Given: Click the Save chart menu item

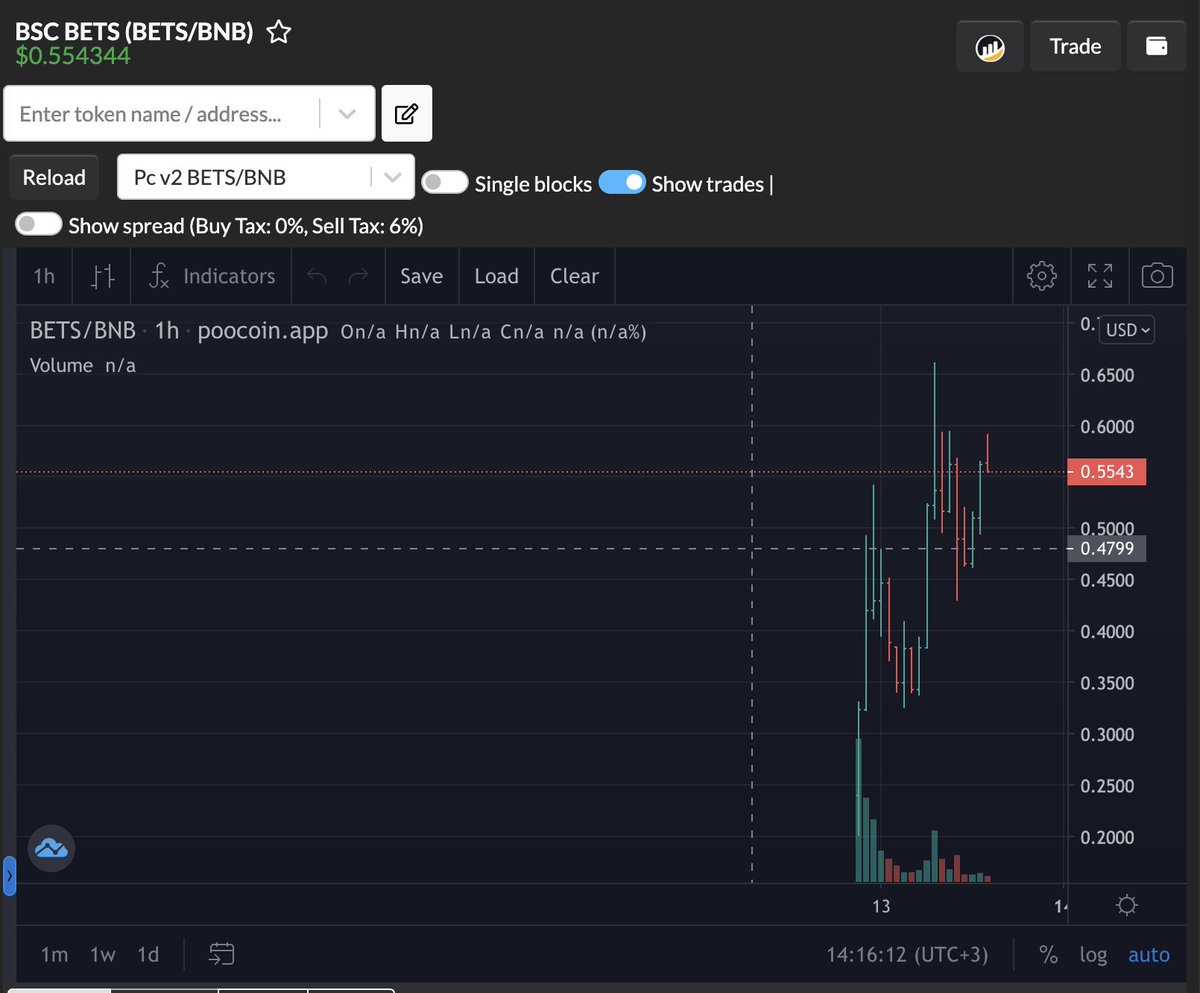Looking at the screenshot, I should (x=421, y=276).
